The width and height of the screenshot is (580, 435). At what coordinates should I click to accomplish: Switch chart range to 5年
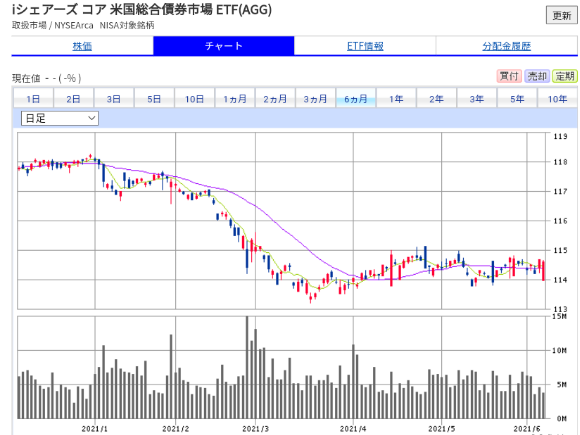click(x=517, y=99)
